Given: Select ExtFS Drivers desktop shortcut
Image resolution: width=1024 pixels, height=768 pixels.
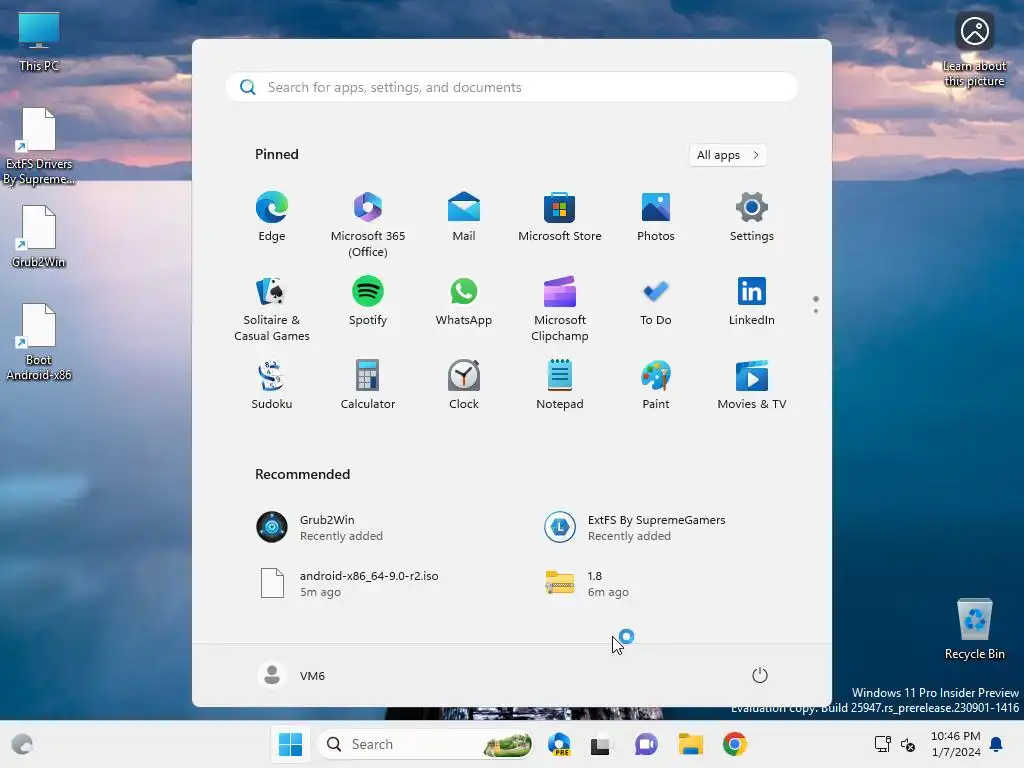Looking at the screenshot, I should (x=39, y=146).
